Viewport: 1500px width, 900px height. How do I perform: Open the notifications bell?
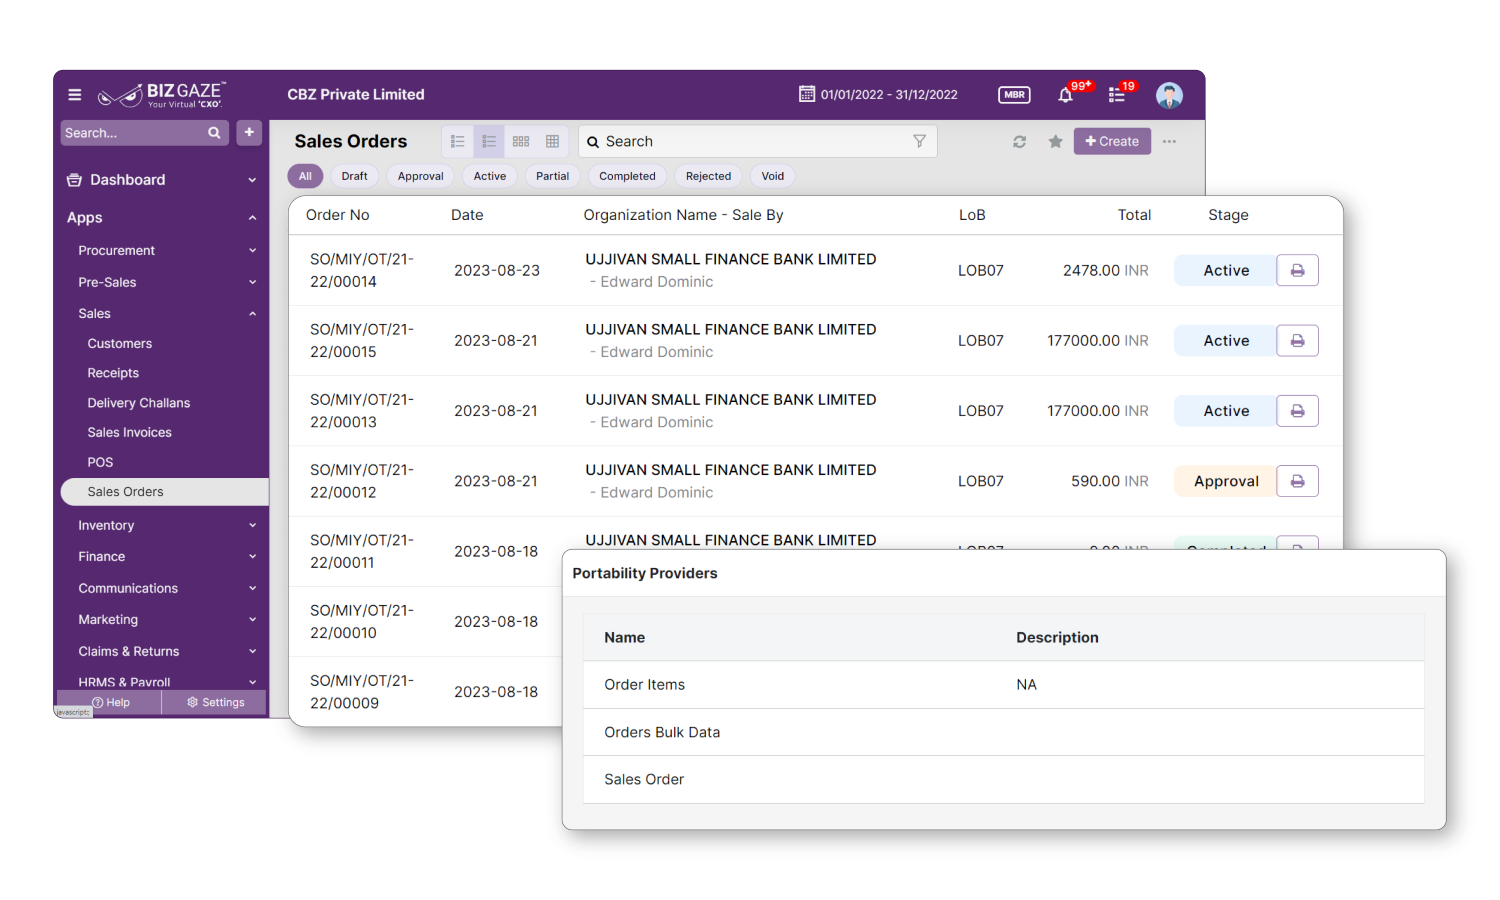(x=1066, y=95)
